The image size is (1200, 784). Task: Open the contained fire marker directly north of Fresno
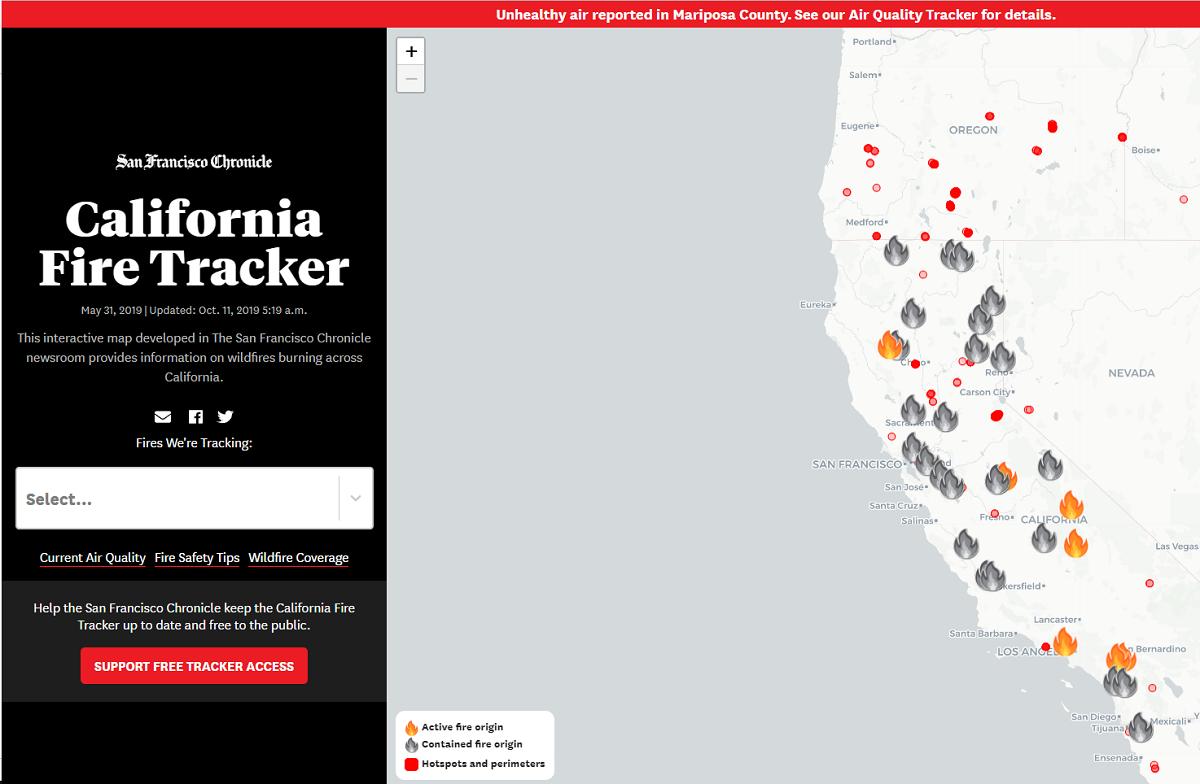click(x=998, y=480)
